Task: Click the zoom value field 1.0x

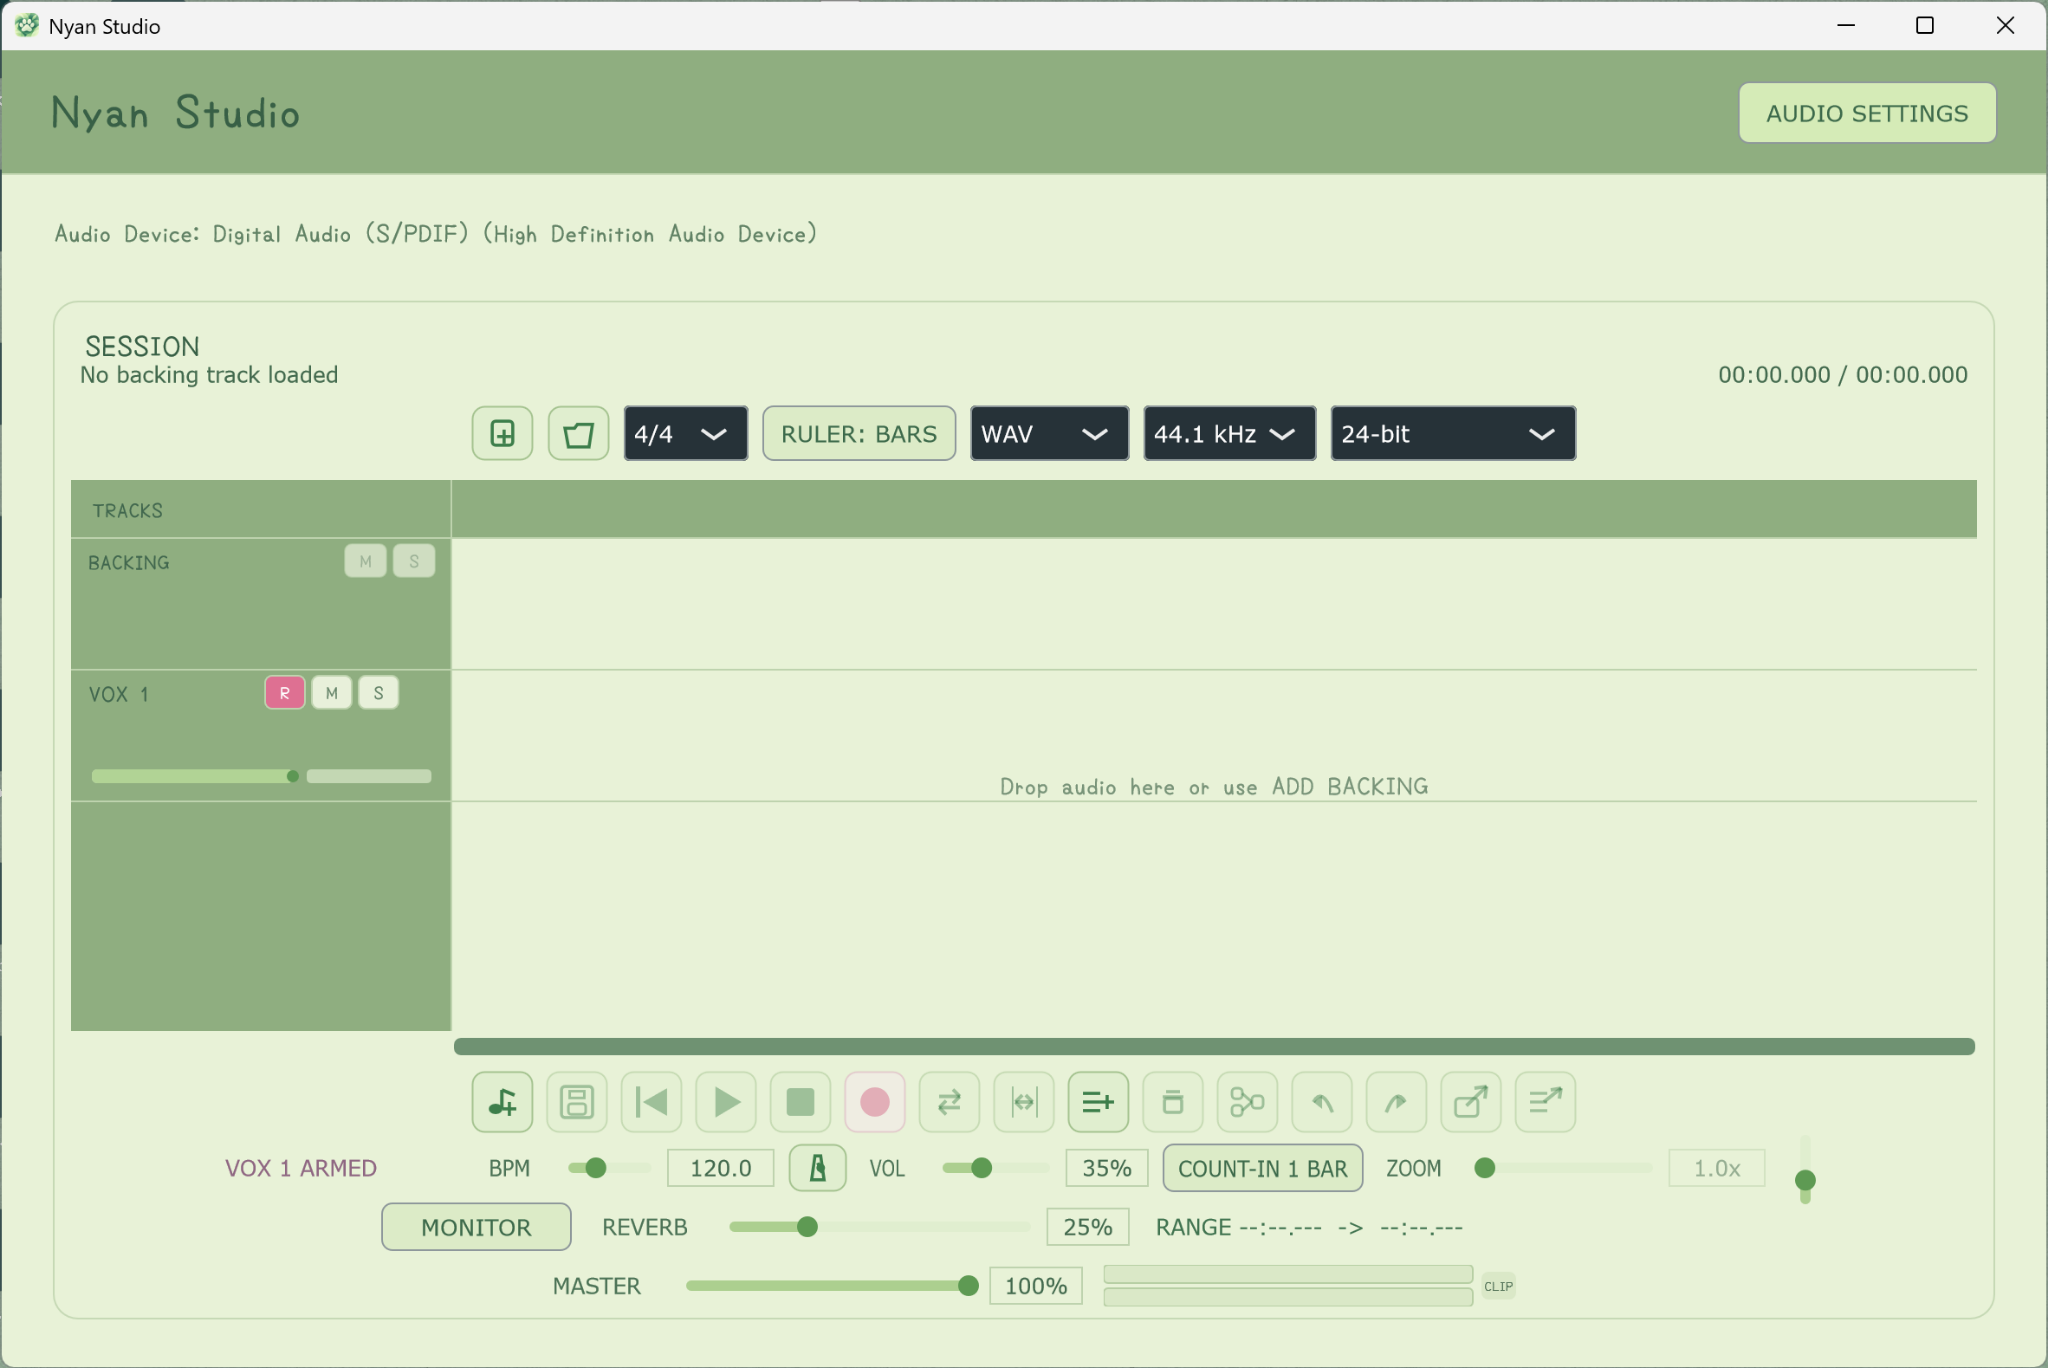Action: pos(1716,1168)
